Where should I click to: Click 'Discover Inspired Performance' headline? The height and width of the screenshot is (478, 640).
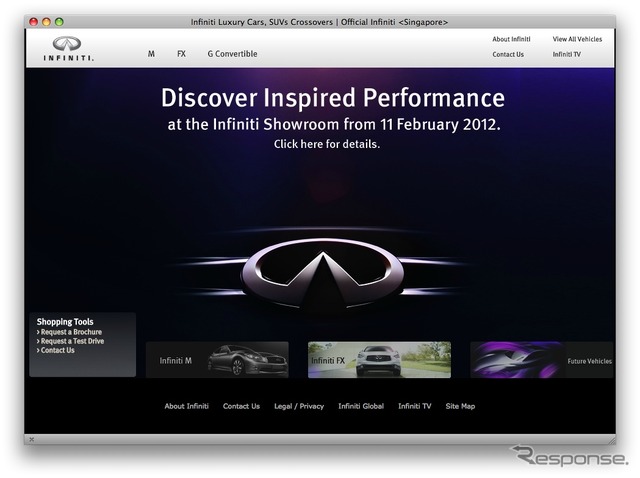click(x=333, y=98)
